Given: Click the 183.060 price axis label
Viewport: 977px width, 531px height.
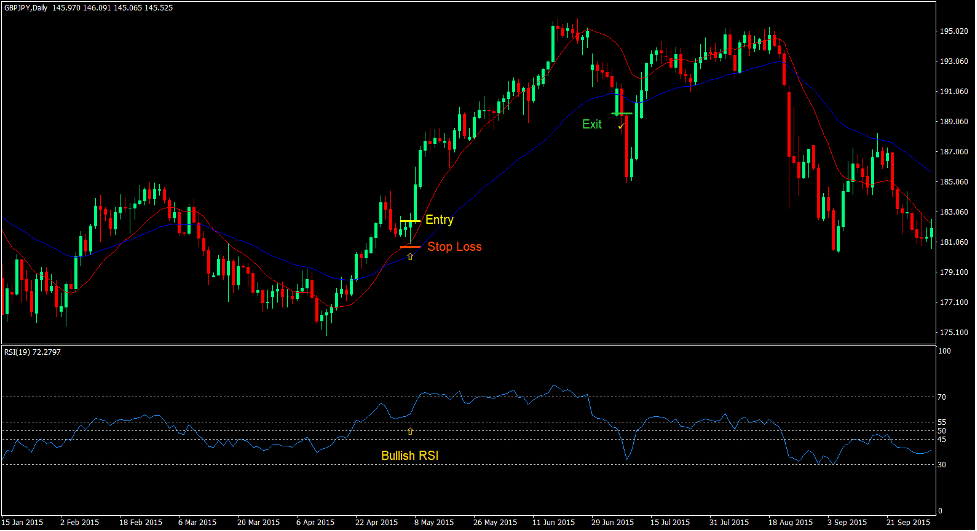Looking at the screenshot, I should coord(954,213).
